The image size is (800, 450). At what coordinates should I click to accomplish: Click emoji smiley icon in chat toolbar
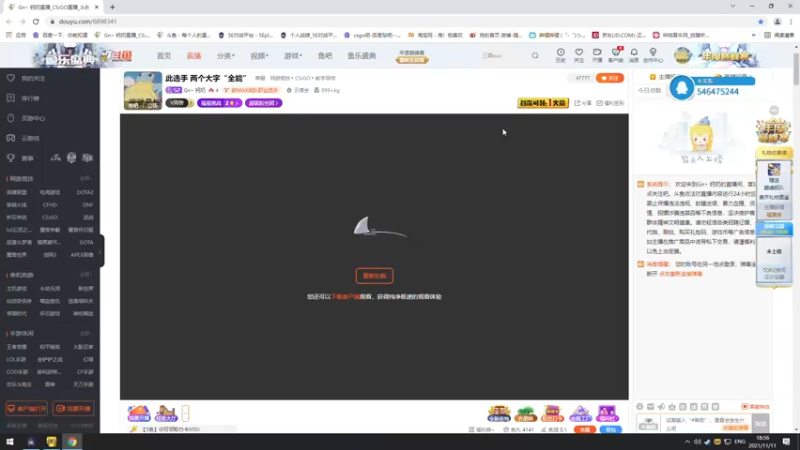click(x=640, y=407)
